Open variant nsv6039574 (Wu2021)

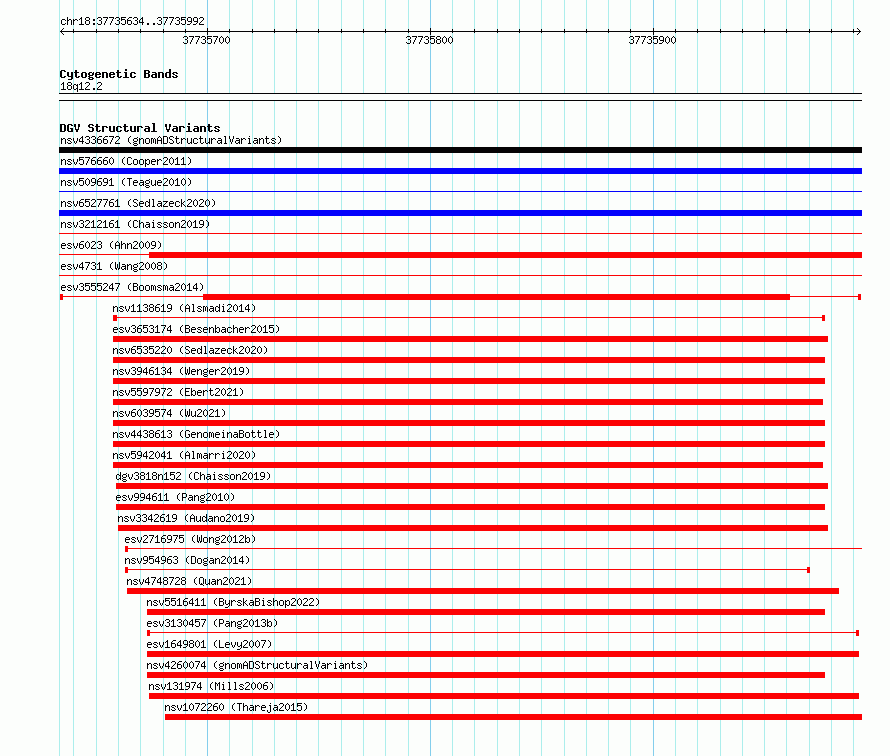[169, 413]
